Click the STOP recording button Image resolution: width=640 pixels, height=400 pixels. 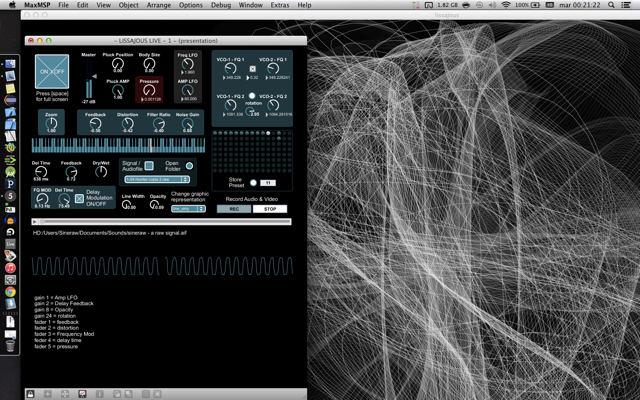(270, 209)
